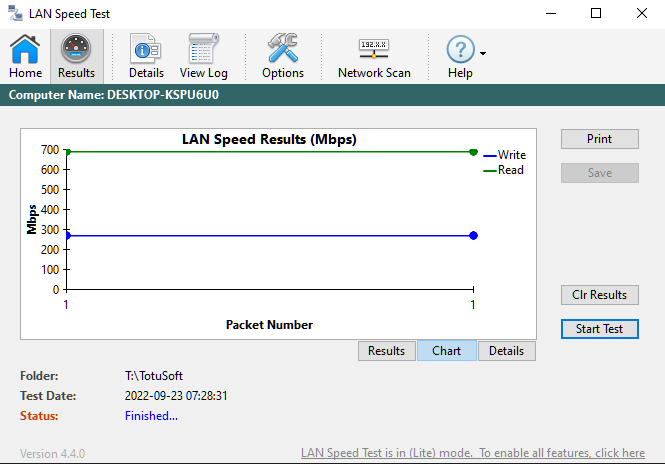Click the blue Write data point on chart
665x464 pixels.
[x=473, y=235]
